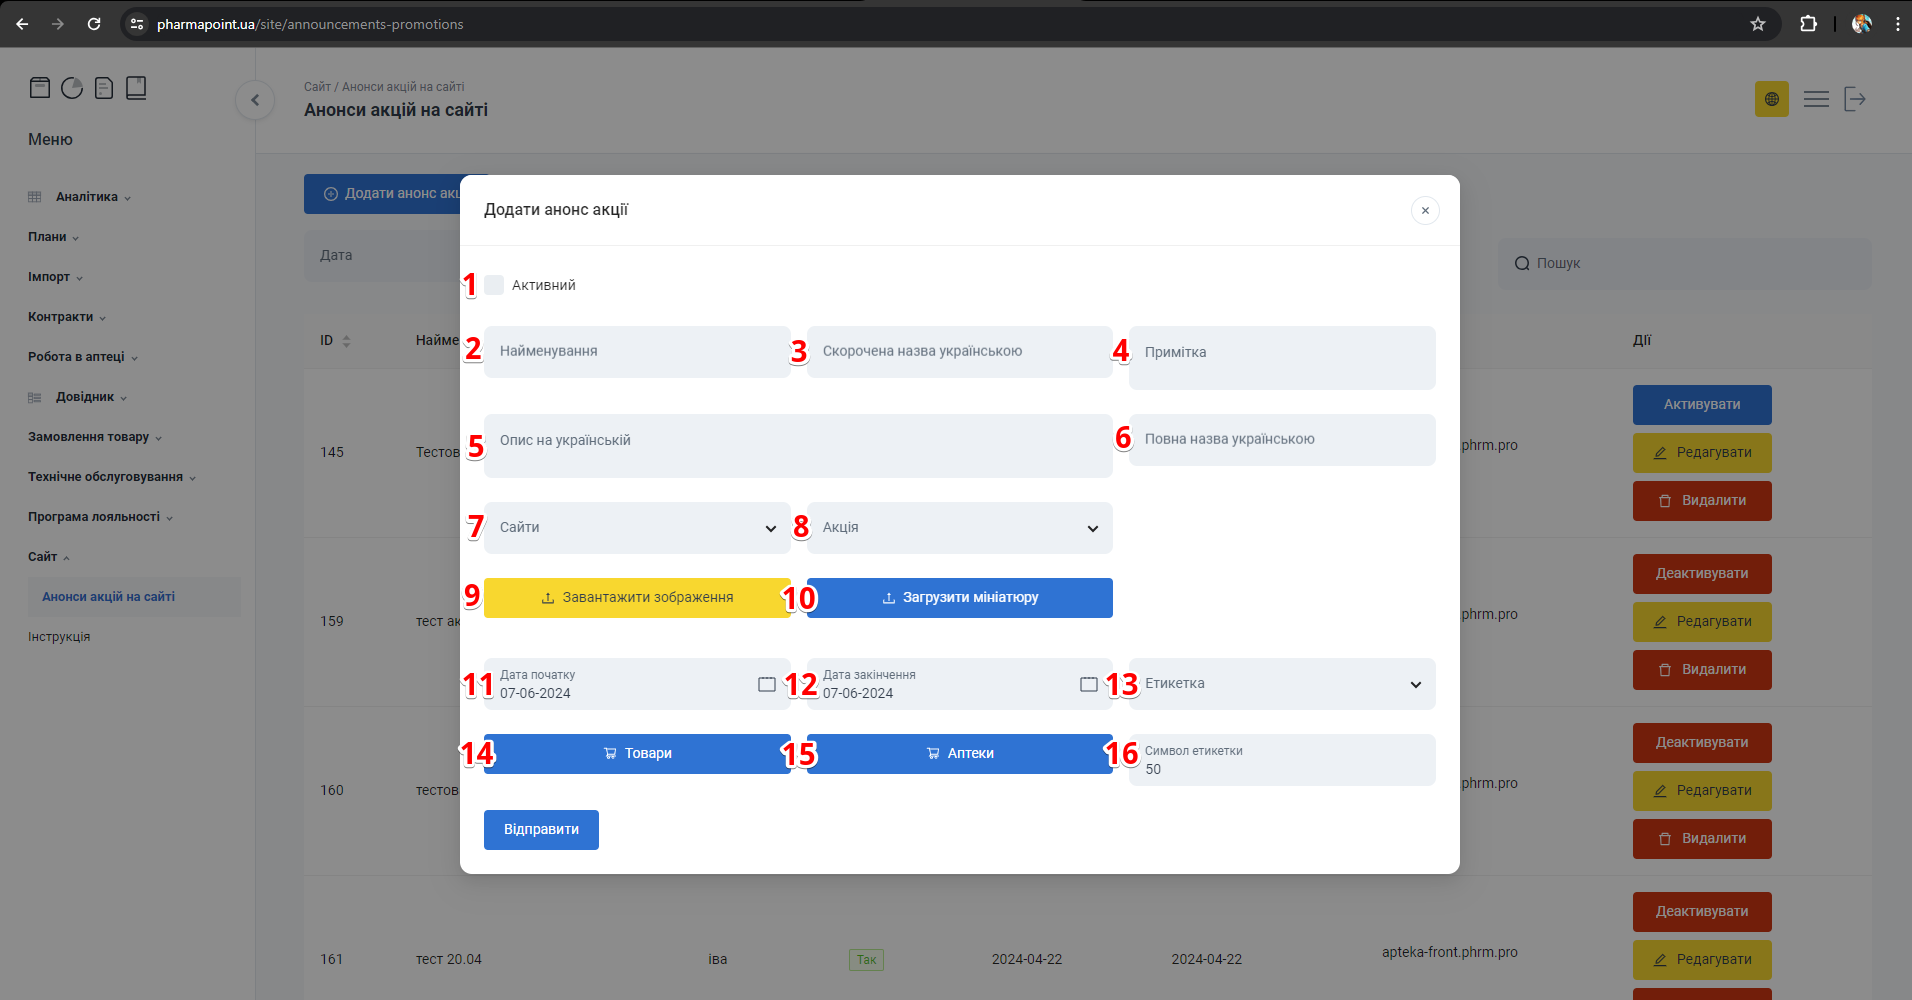
Task: Open the hamburger menu icon in header
Action: pyautogui.click(x=1816, y=99)
